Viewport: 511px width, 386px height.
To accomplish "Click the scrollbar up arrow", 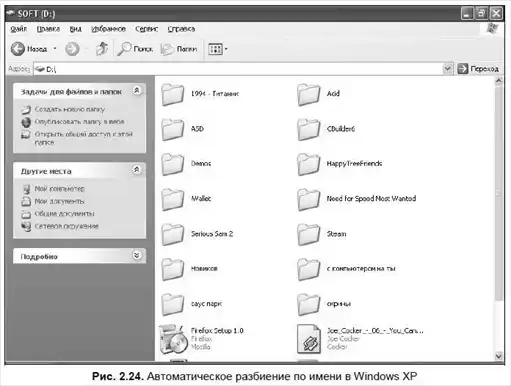I will 499,81.
